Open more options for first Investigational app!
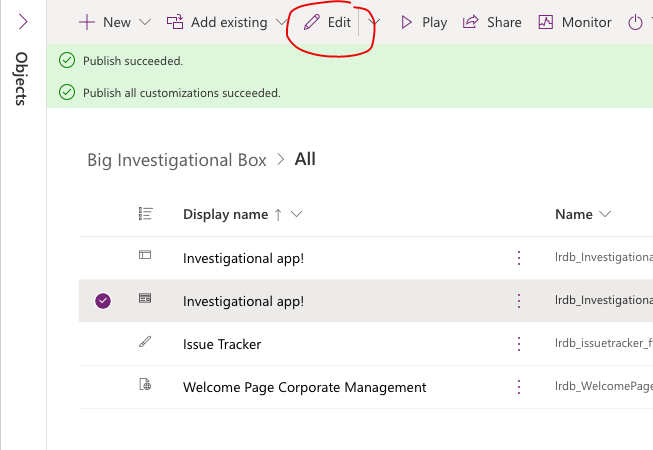Image resolution: width=653 pixels, height=450 pixels. coord(519,258)
